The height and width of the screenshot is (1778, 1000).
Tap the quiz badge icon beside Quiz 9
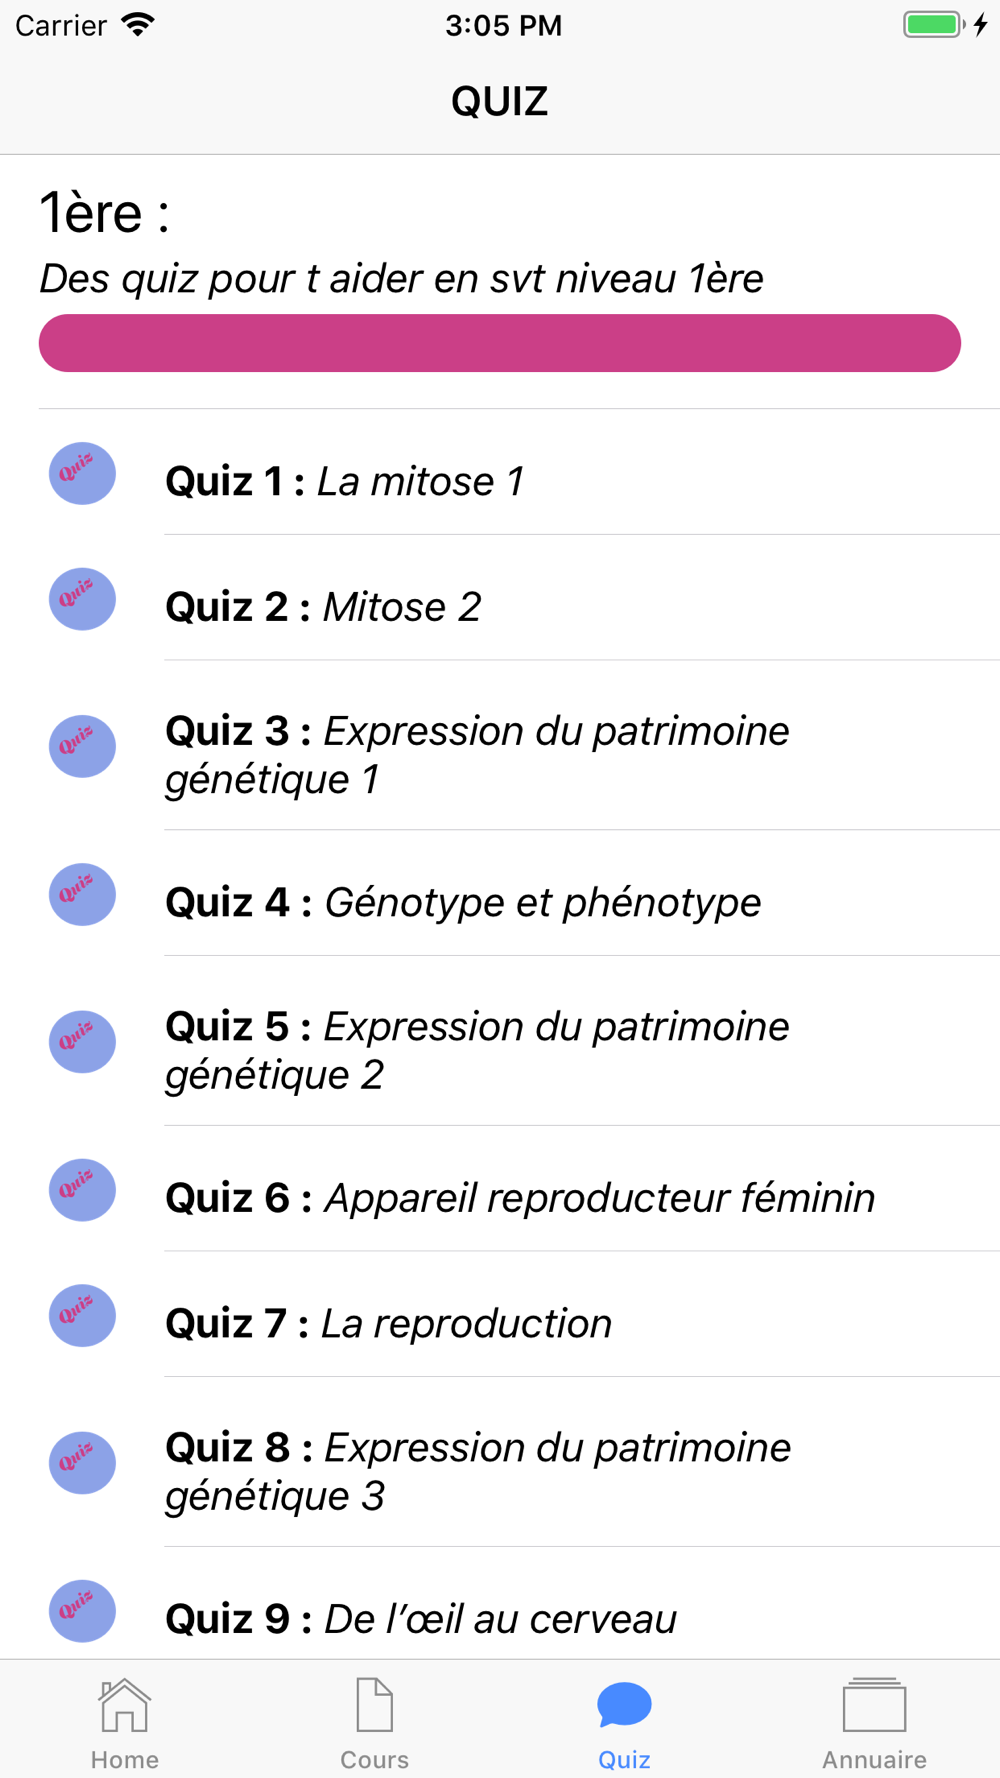click(x=82, y=1610)
